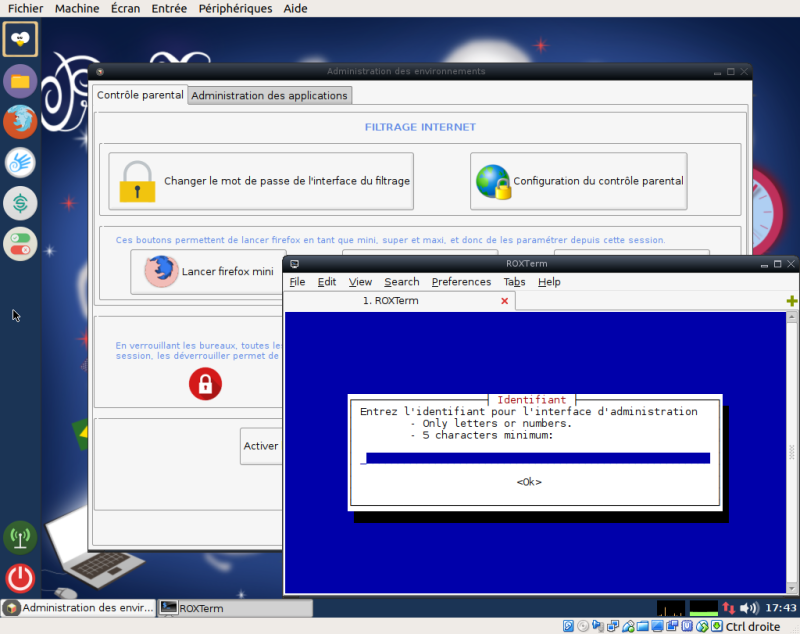The width and height of the screenshot is (800, 634).
Task: Click the VirtualBox display status icon
Action: [657, 626]
